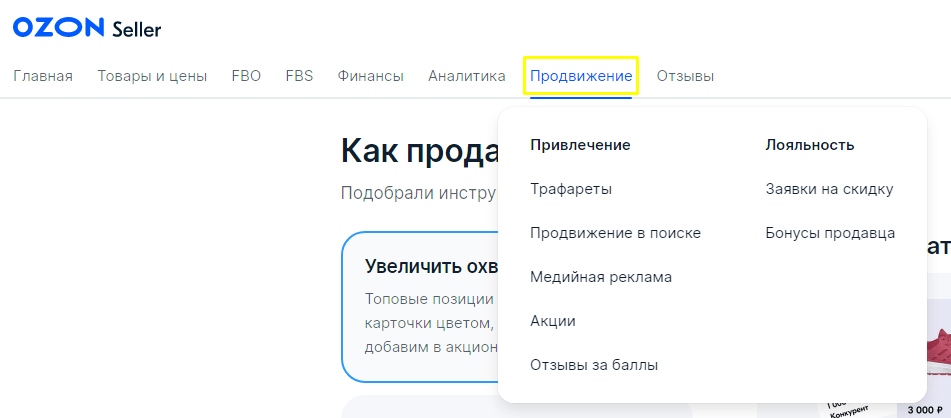The height and width of the screenshot is (418, 951).
Task: Open Заявки на скидку menu item
Action: pos(829,189)
